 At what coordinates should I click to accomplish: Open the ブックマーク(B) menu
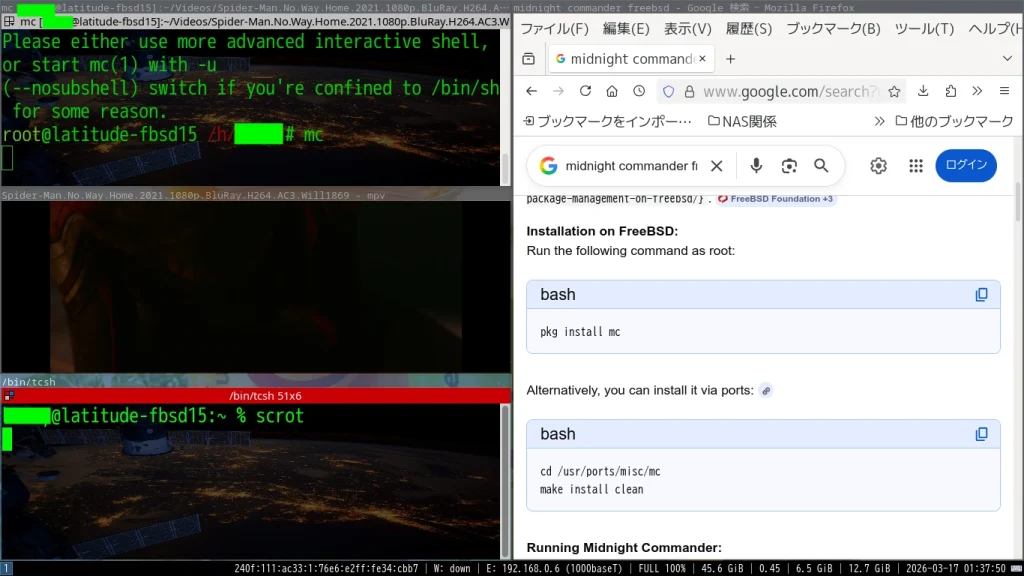click(832, 29)
